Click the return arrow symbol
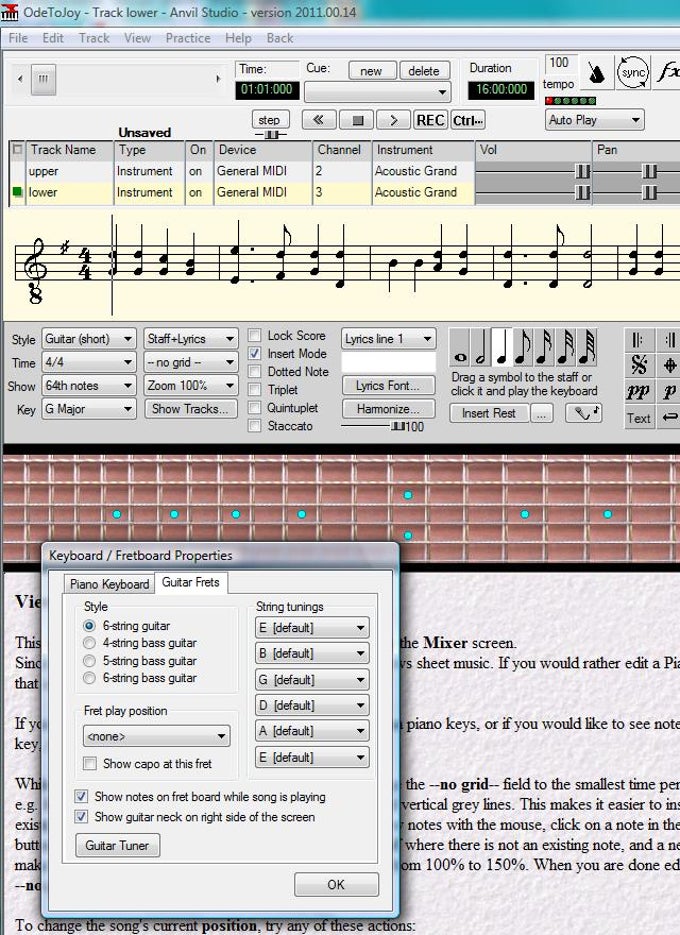Viewport: 680px width, 935px height. tap(669, 418)
